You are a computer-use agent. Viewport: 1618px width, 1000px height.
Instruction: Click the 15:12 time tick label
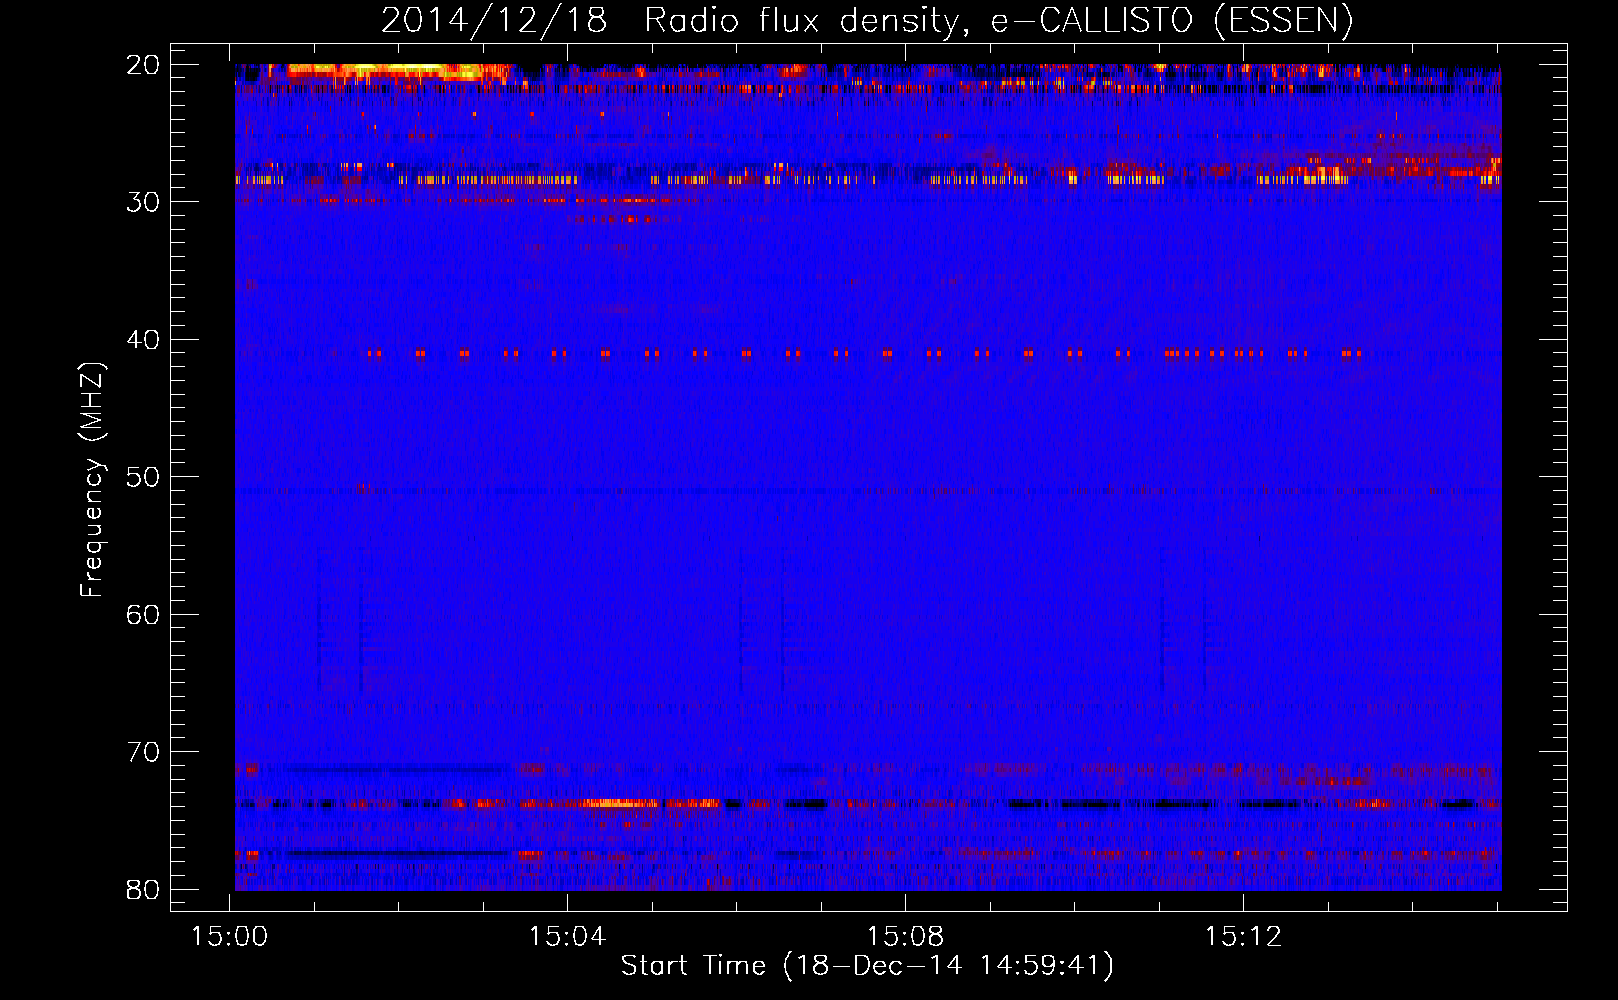pyautogui.click(x=1243, y=937)
